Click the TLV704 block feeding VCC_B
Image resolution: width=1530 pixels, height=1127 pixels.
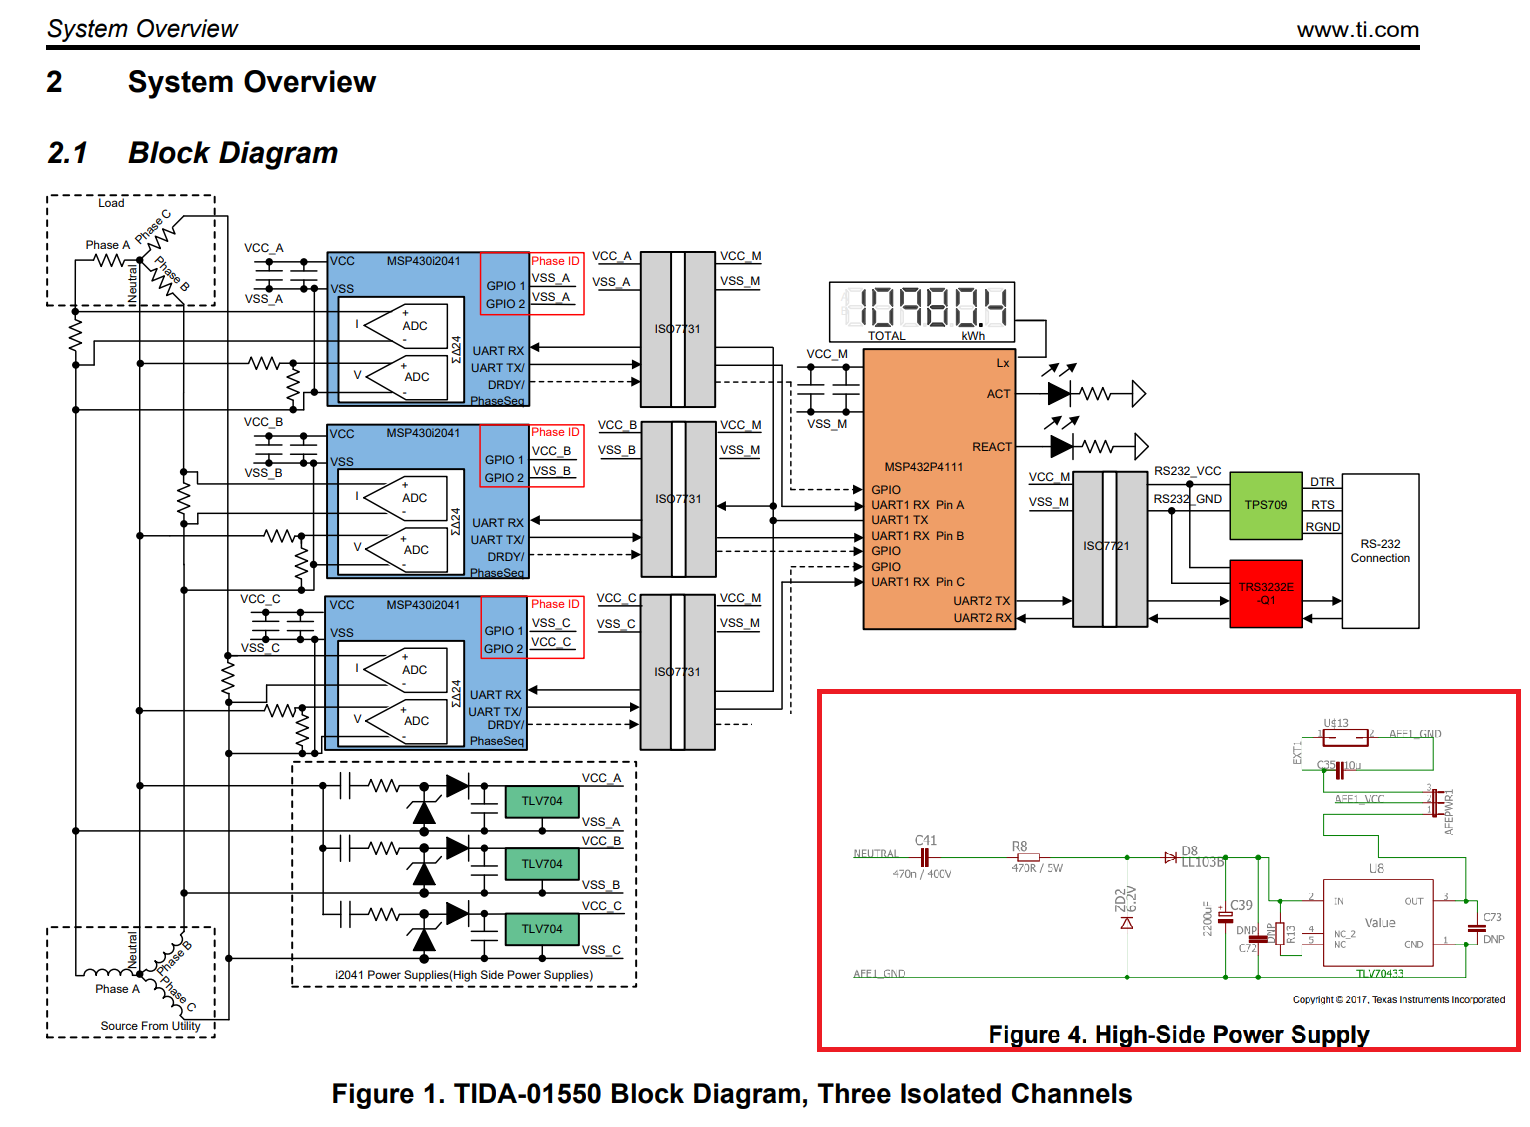click(x=542, y=864)
